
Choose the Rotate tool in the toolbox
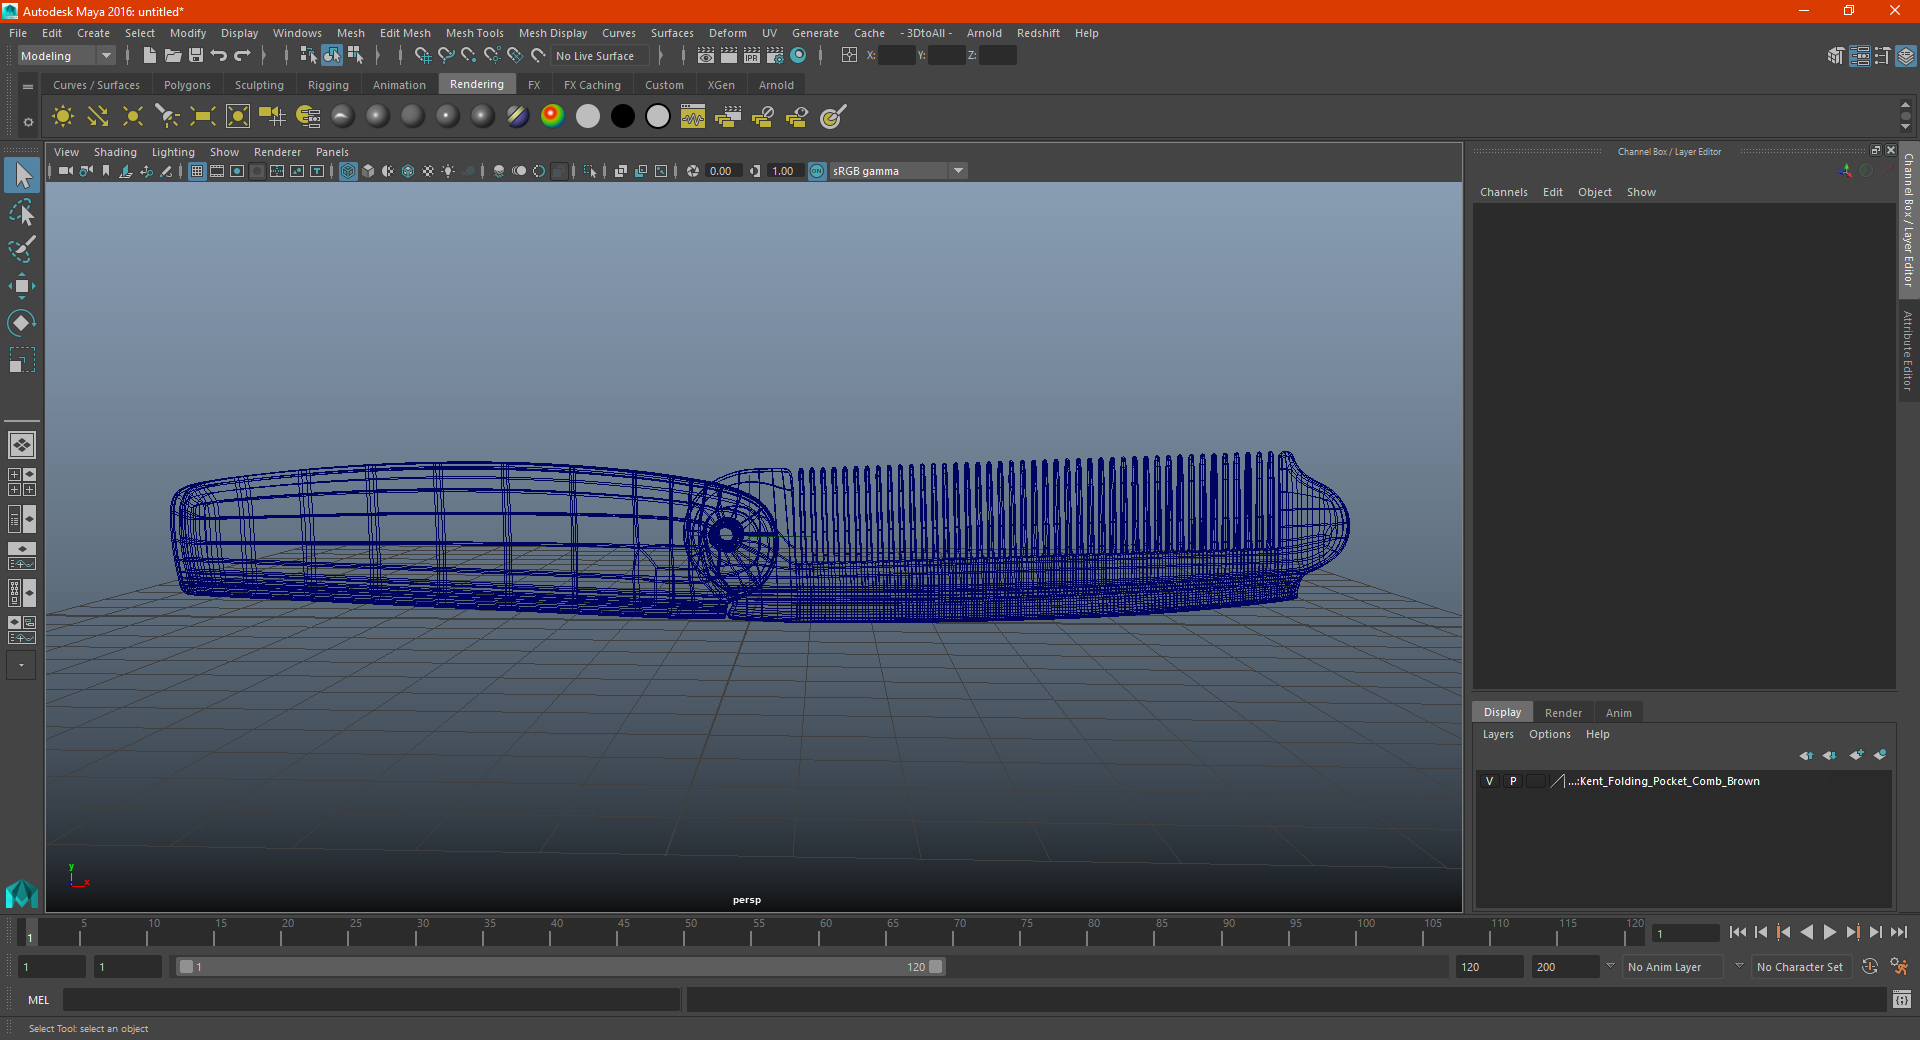22,322
